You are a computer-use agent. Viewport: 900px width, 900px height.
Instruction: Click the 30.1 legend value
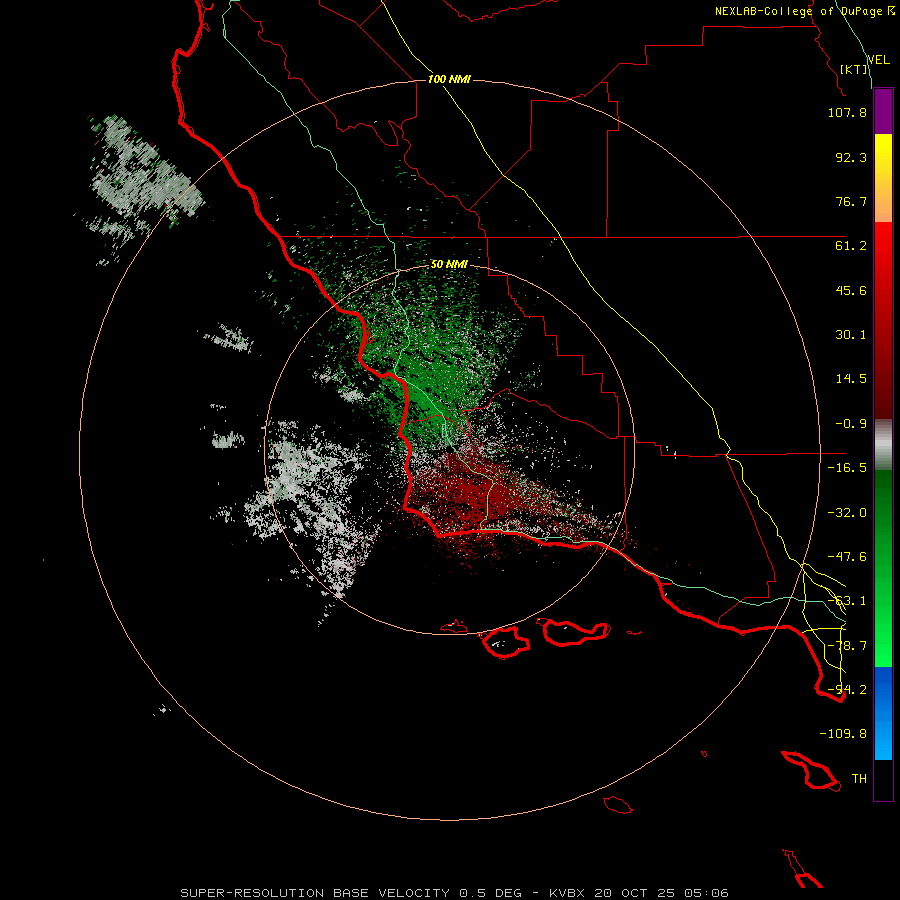click(851, 335)
